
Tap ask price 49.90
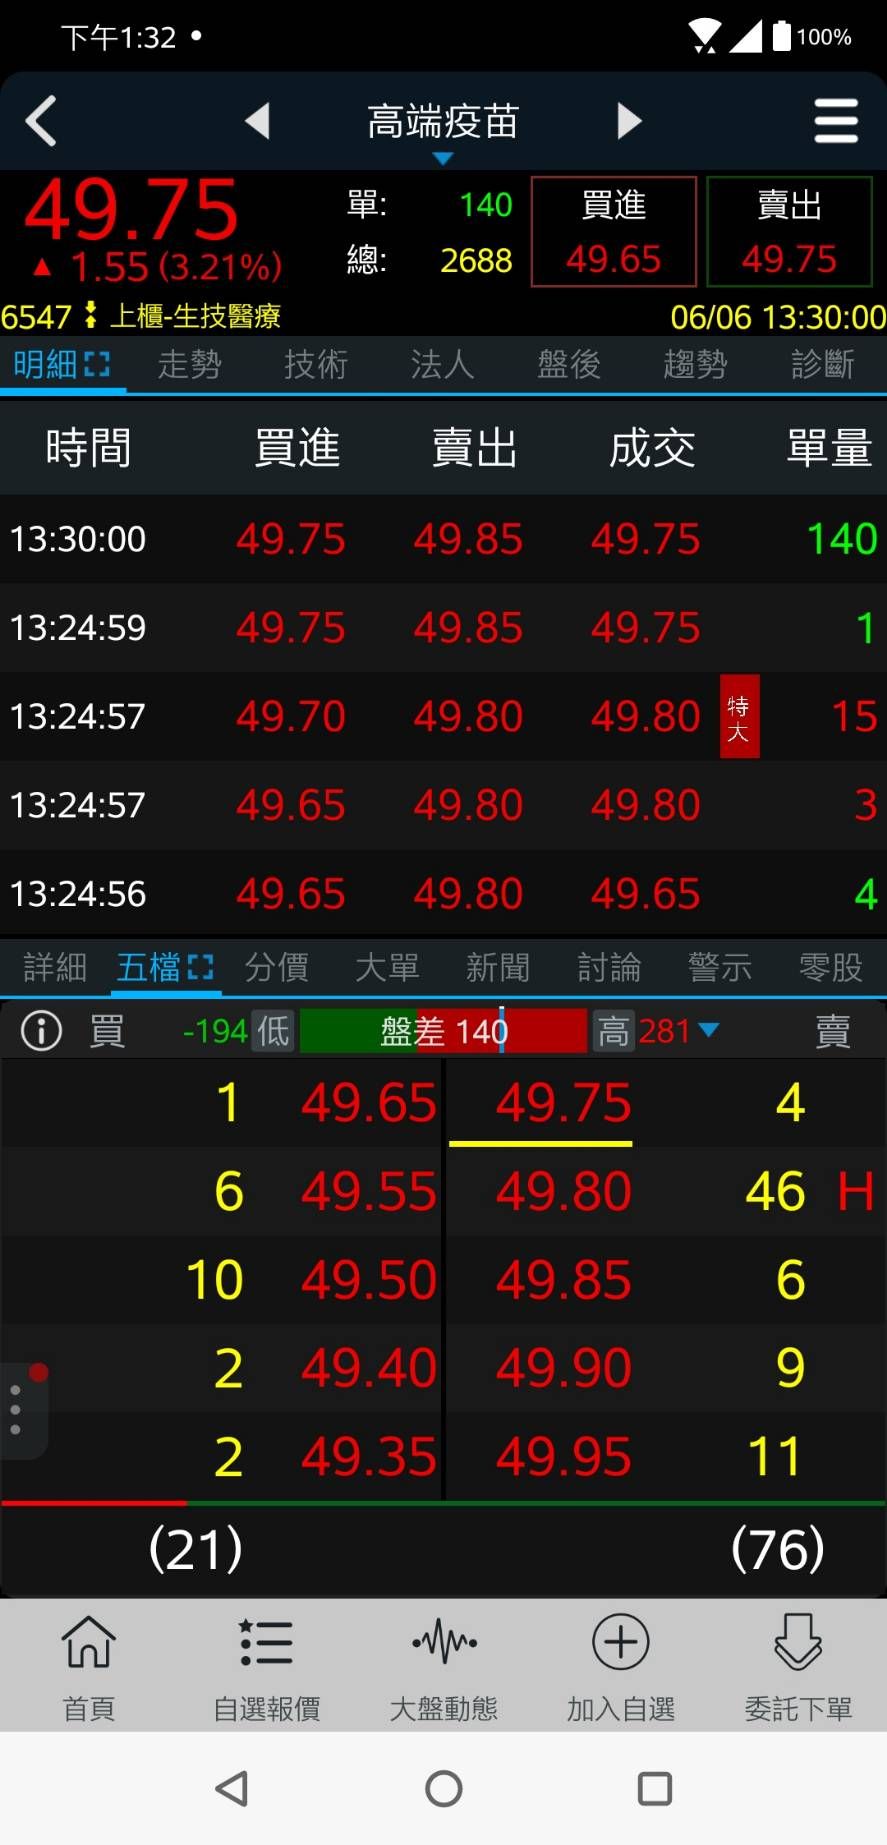[x=564, y=1368]
